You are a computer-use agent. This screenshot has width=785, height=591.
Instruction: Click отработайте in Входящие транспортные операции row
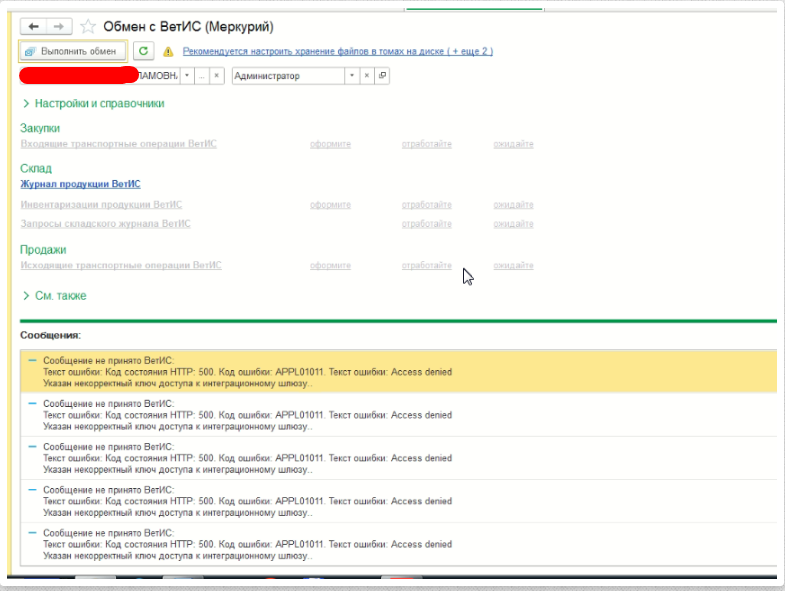tap(427, 144)
